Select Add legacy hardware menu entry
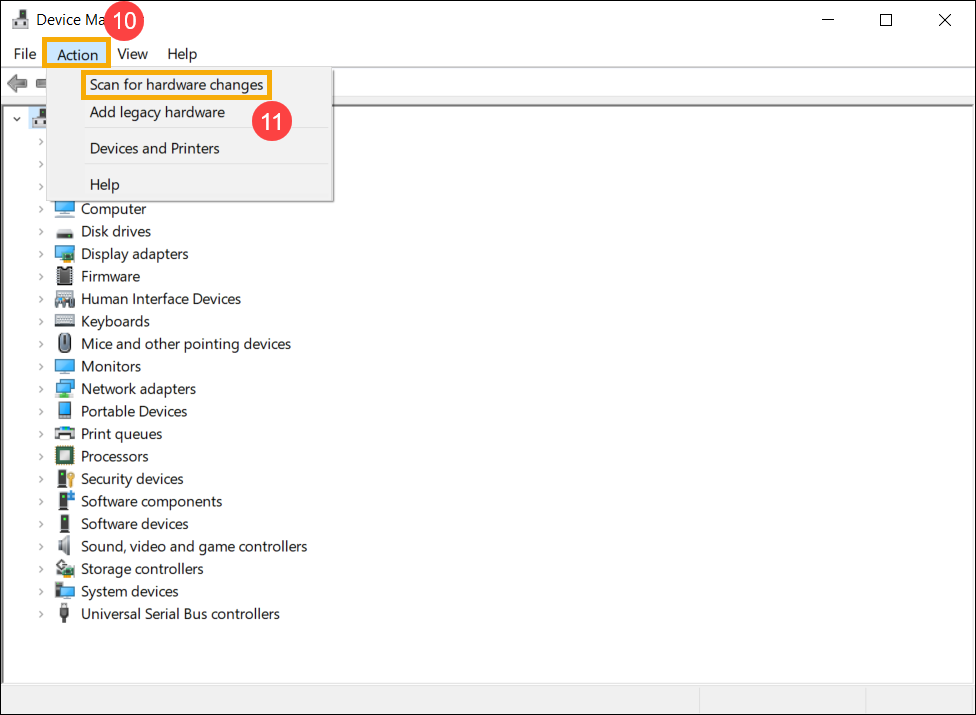 point(157,113)
